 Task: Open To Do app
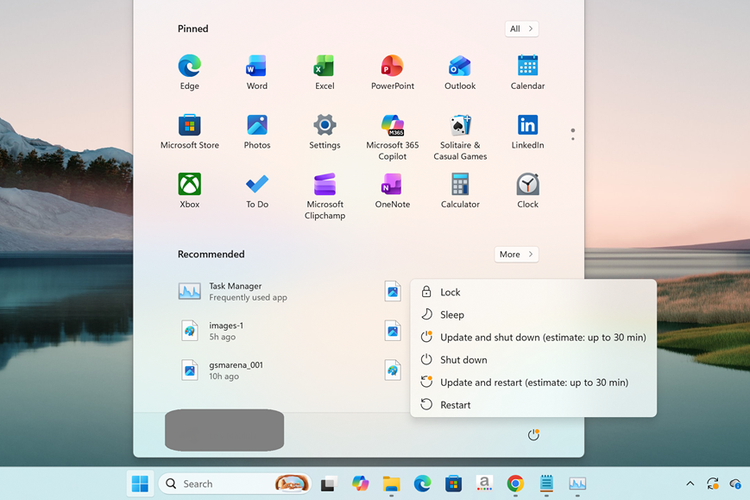tap(257, 190)
